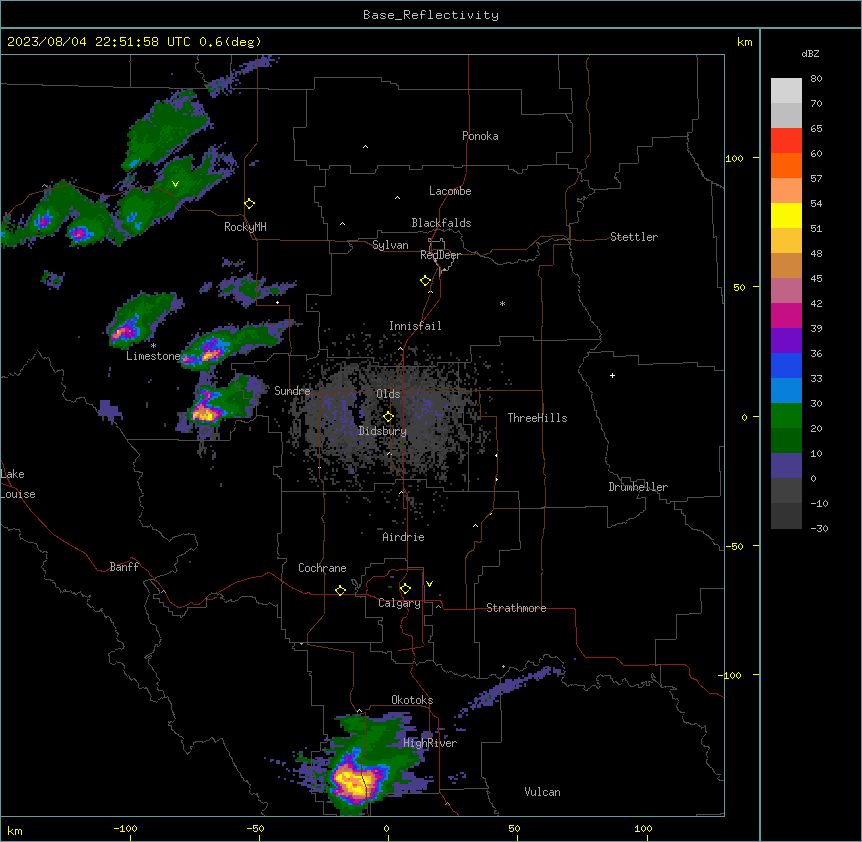
Task: Click the Strathmore label
Action: click(x=516, y=608)
